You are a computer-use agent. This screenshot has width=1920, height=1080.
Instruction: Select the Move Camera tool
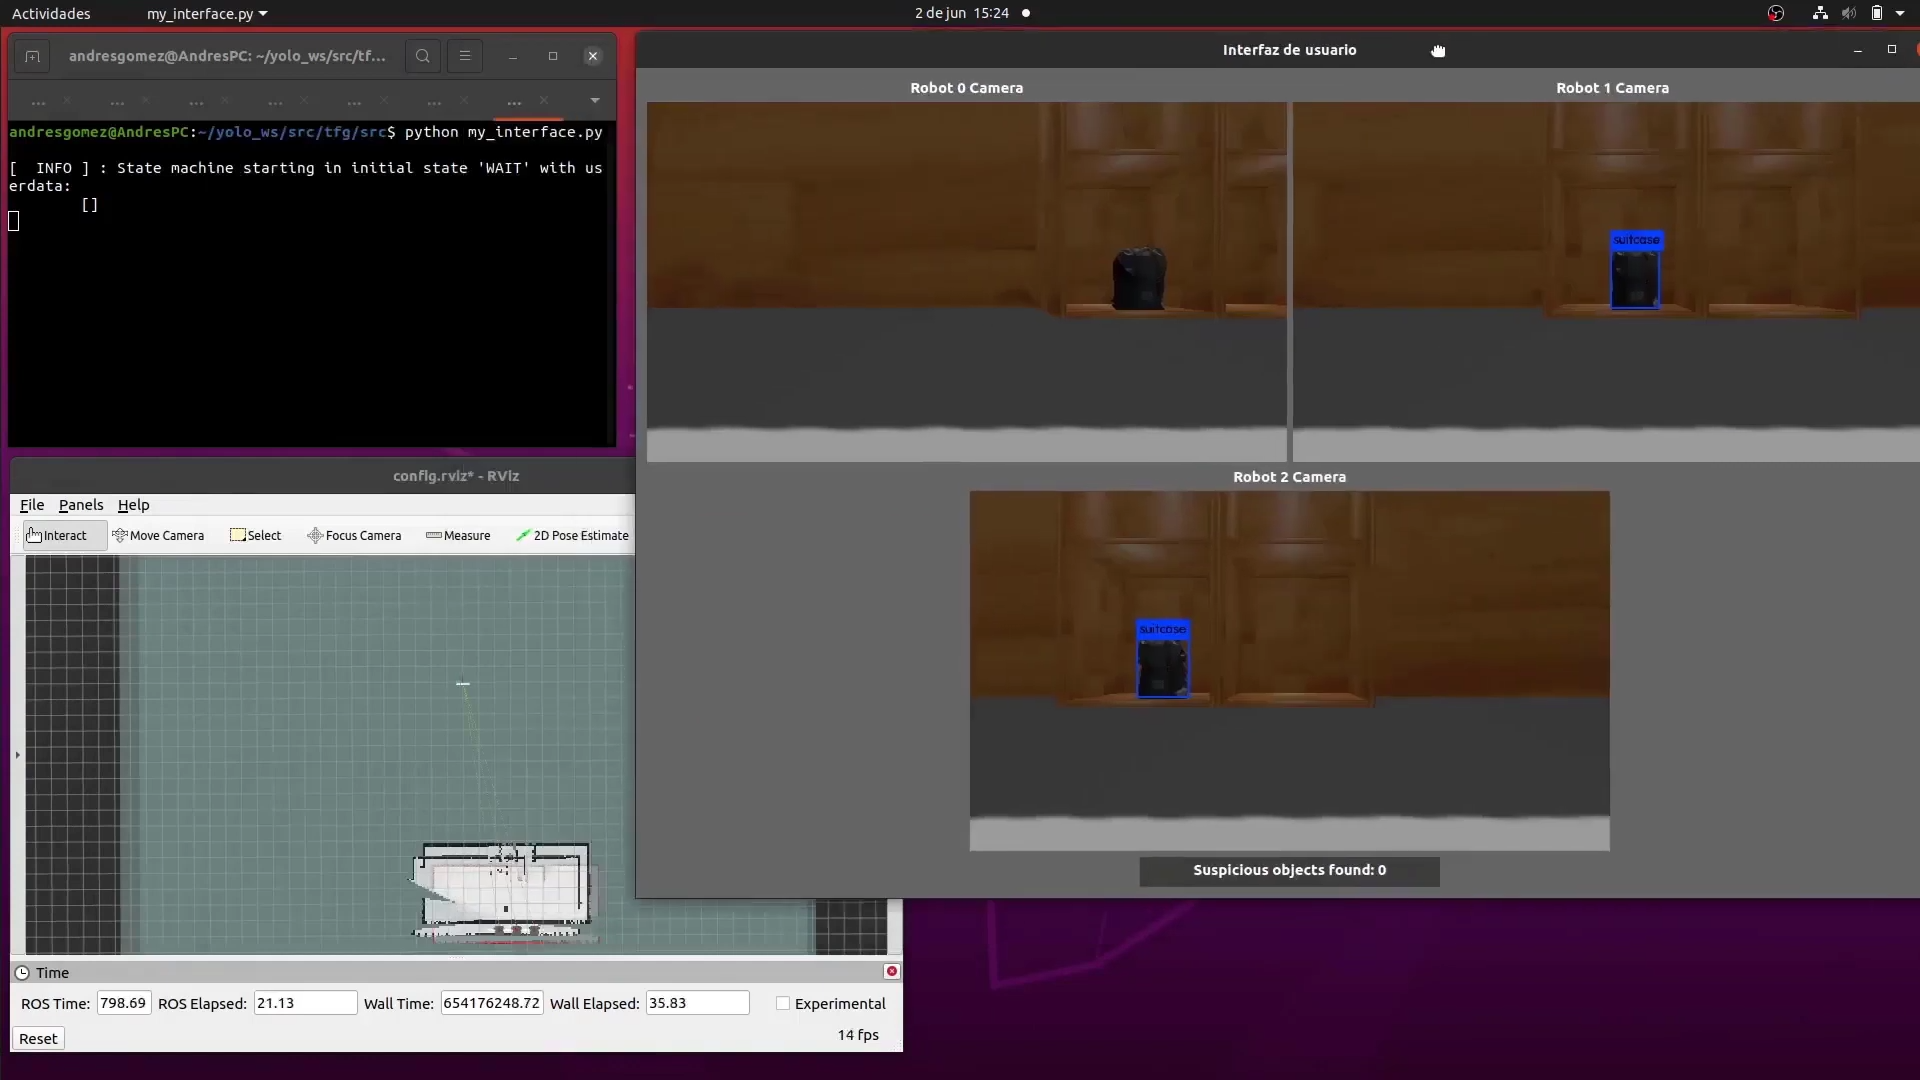[159, 536]
